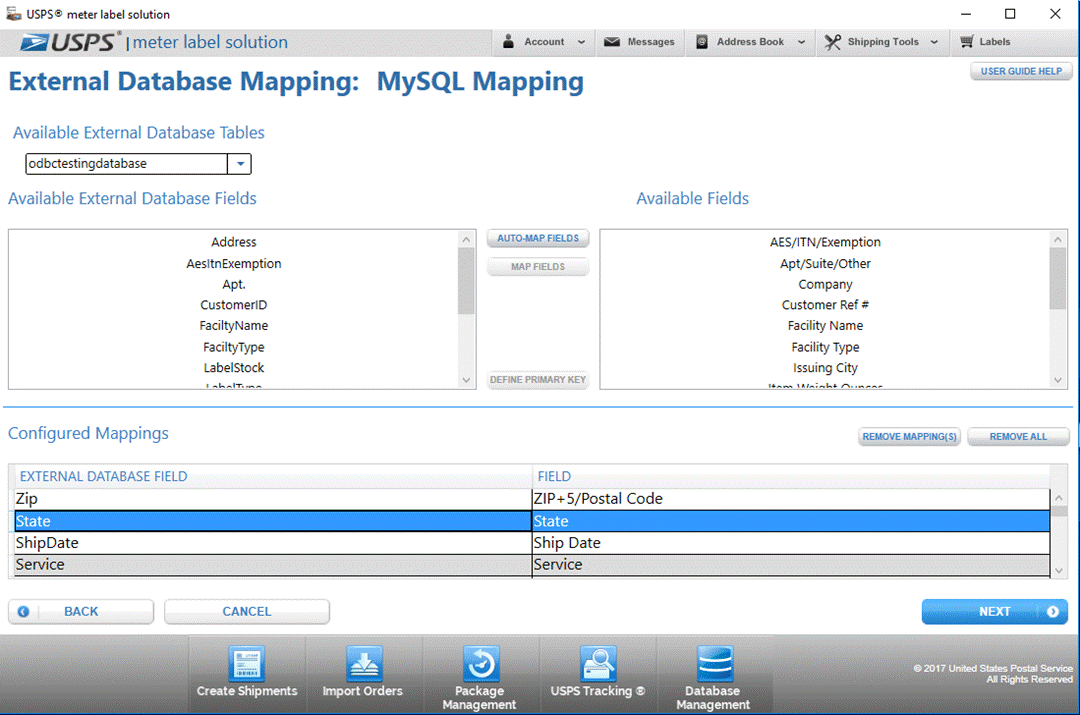The height and width of the screenshot is (715, 1080).
Task: Click the NEXT arrow icon
Action: [x=1052, y=612]
